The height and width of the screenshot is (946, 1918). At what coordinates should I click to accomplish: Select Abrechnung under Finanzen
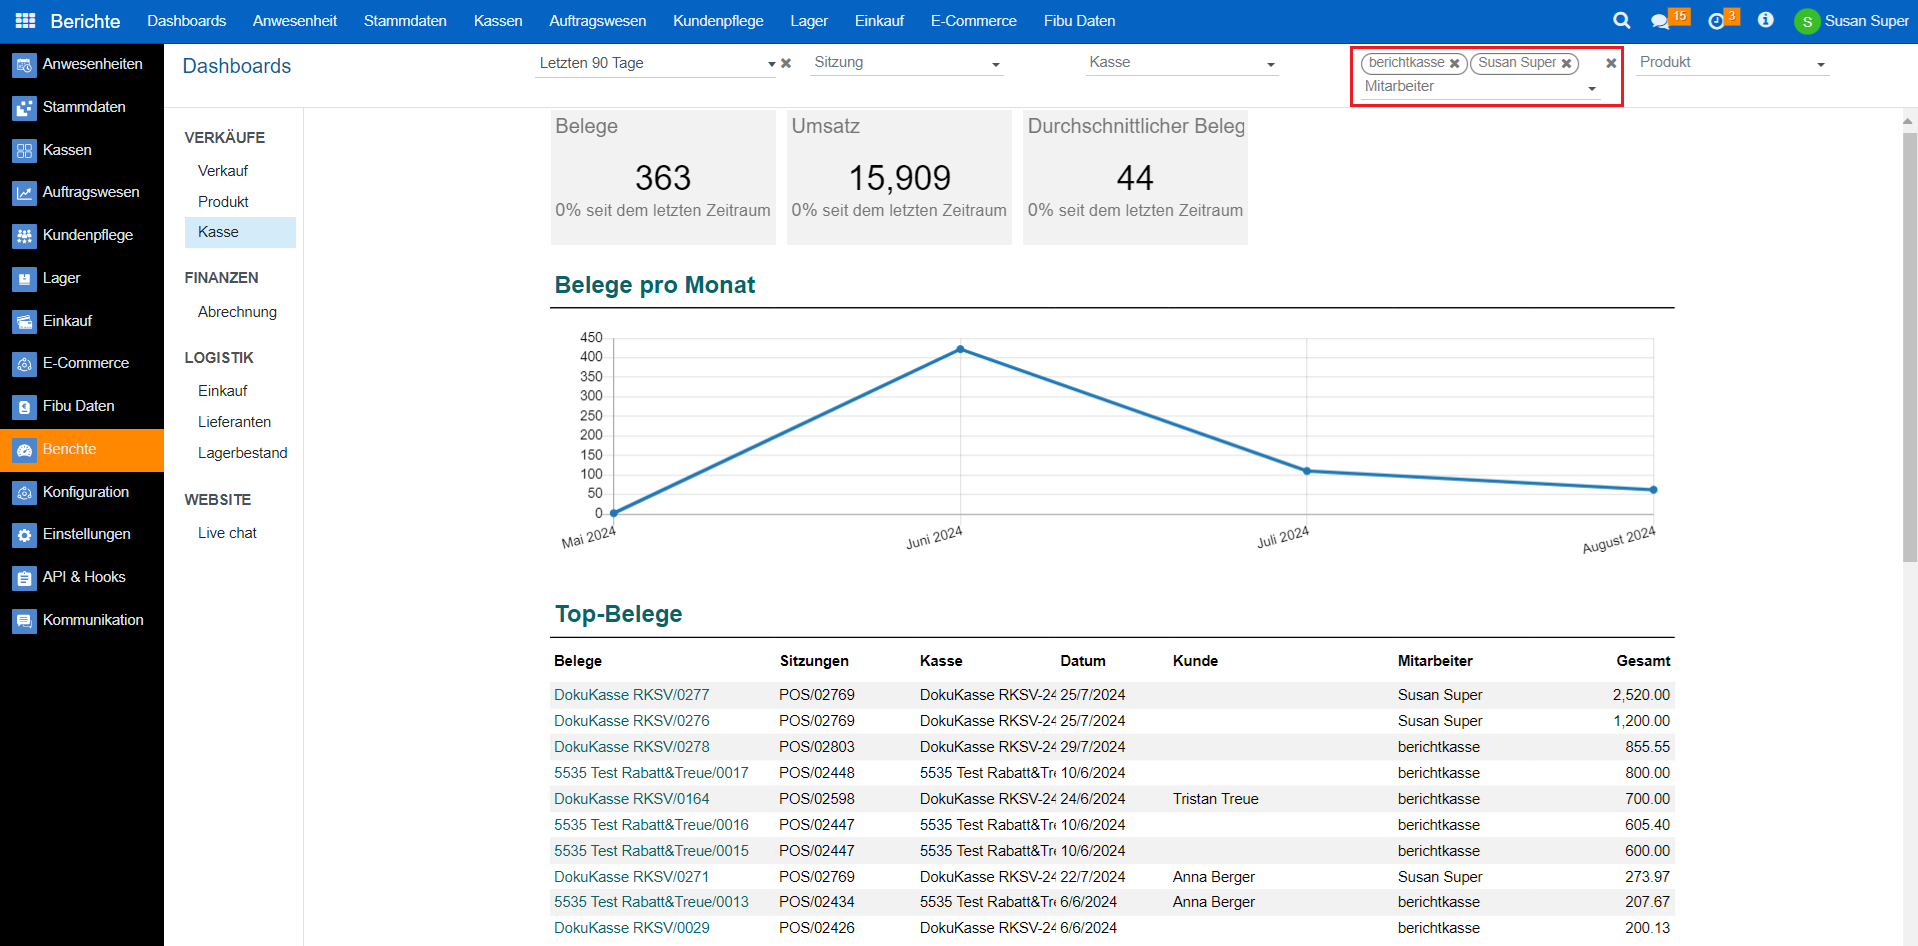click(237, 312)
